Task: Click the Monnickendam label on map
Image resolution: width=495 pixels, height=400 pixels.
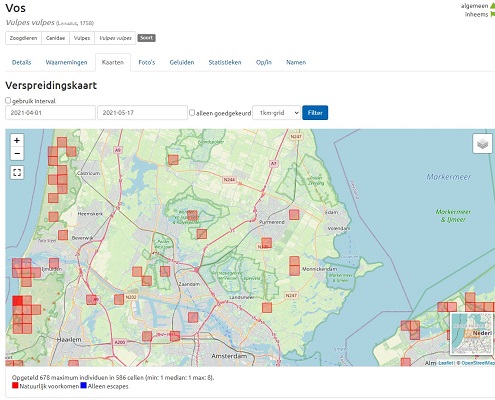Action: pyautogui.click(x=319, y=269)
